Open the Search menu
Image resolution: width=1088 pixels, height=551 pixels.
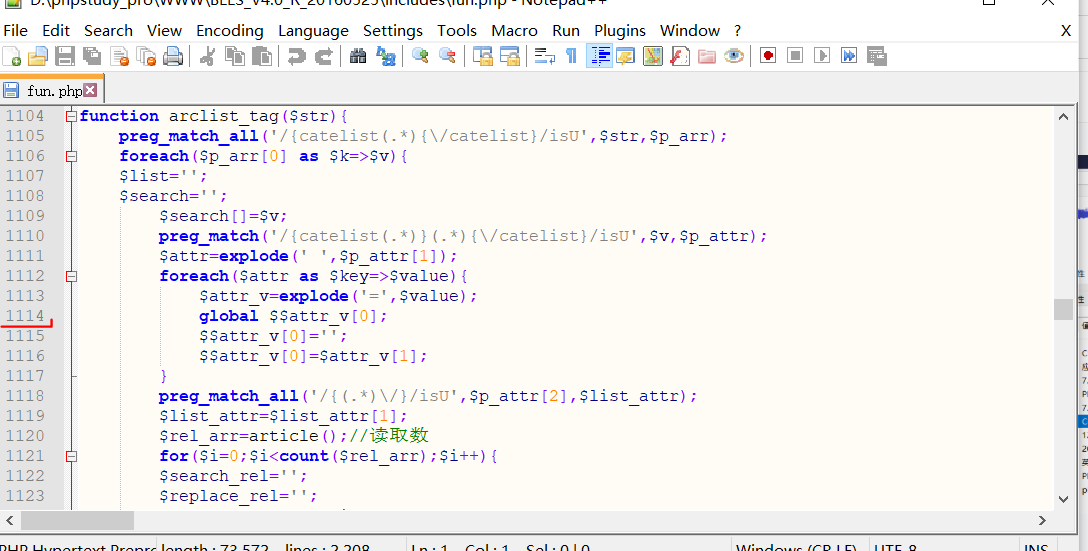[108, 31]
